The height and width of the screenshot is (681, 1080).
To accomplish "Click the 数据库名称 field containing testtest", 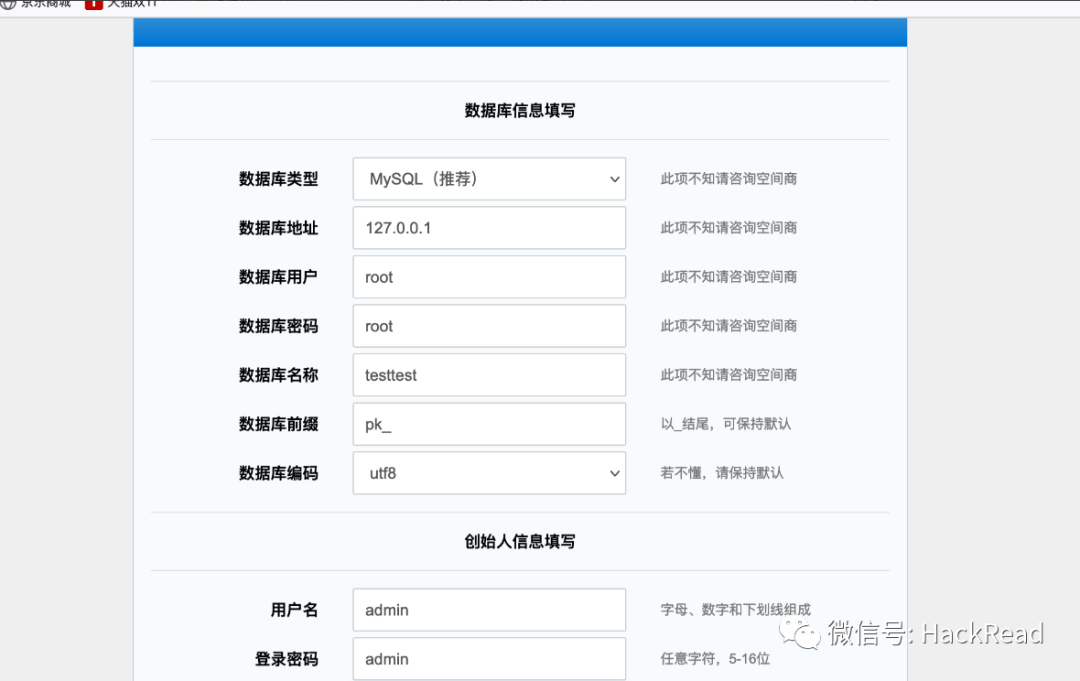I will click(x=489, y=375).
